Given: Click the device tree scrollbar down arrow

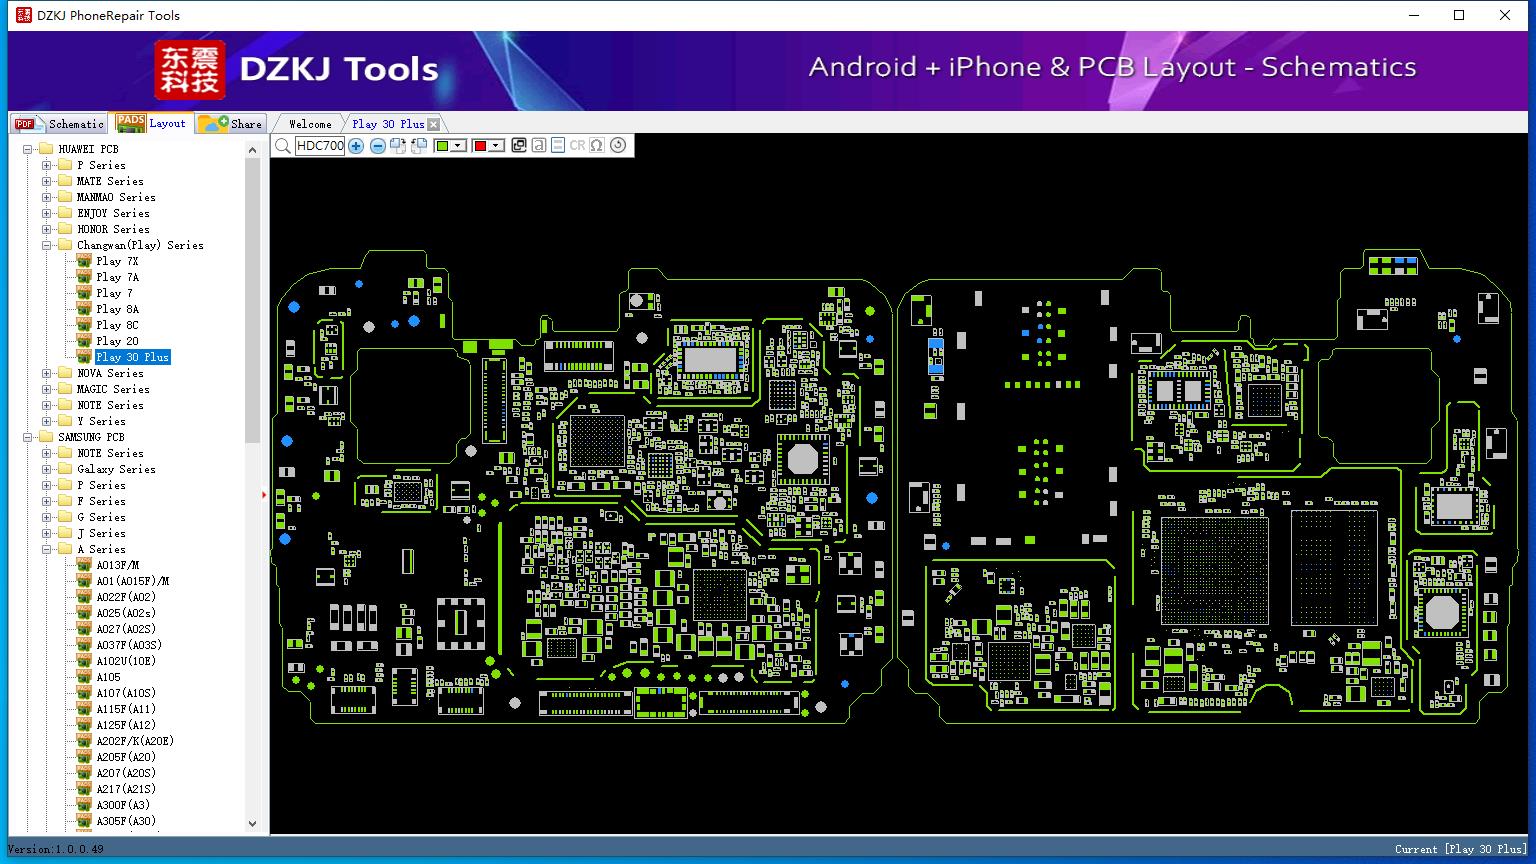Looking at the screenshot, I should [x=252, y=824].
